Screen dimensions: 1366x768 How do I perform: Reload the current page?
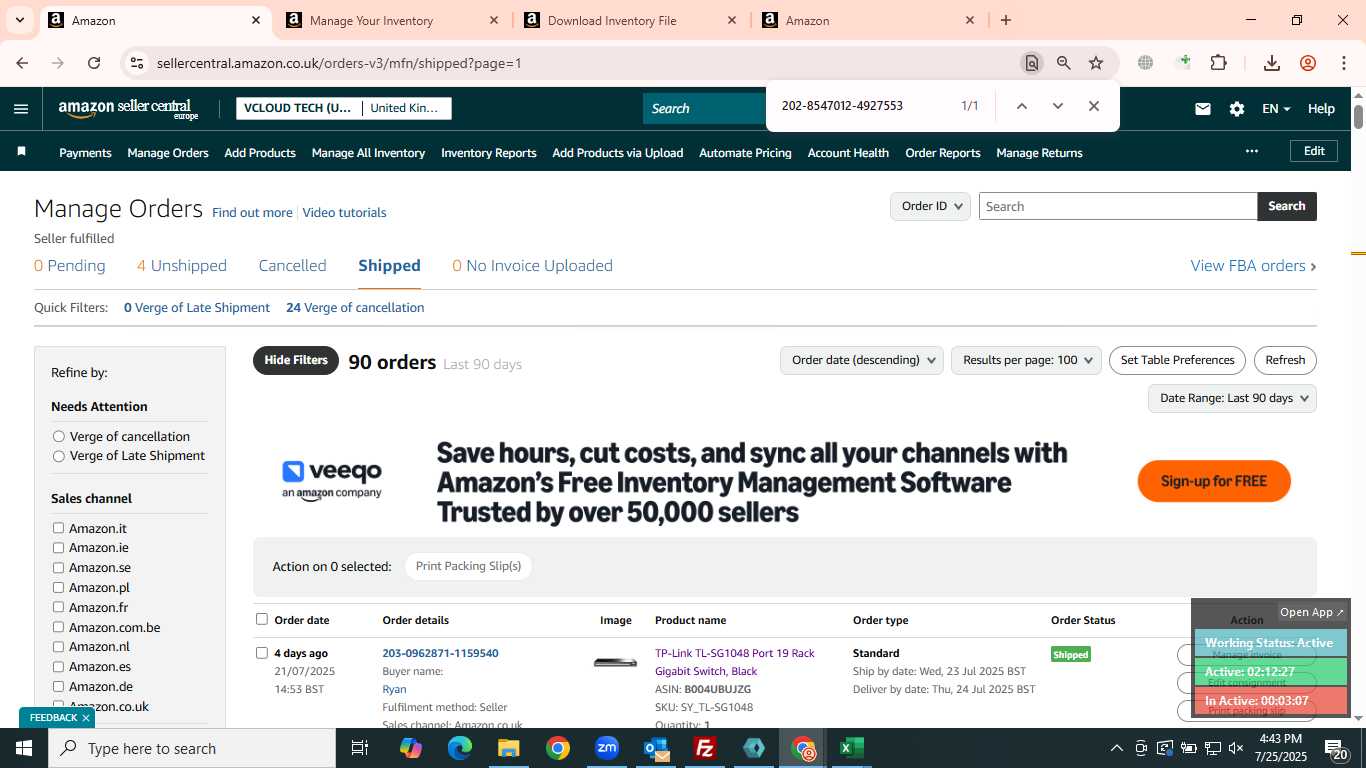[x=94, y=63]
